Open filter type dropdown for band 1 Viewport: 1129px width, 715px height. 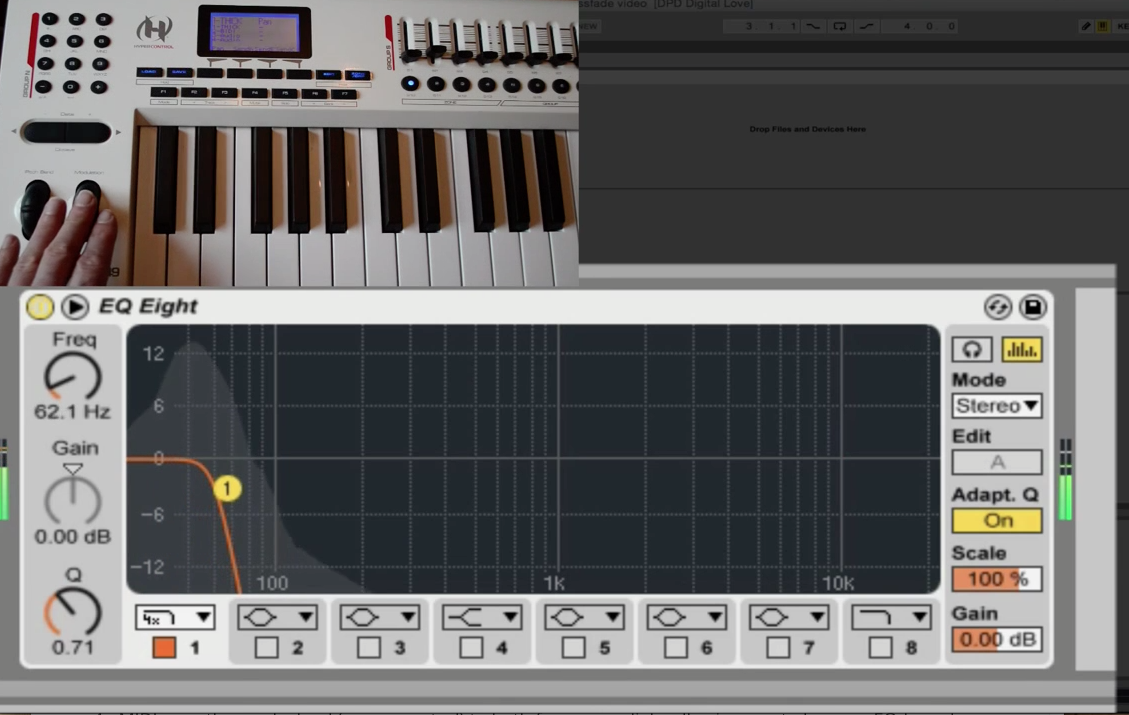click(175, 618)
